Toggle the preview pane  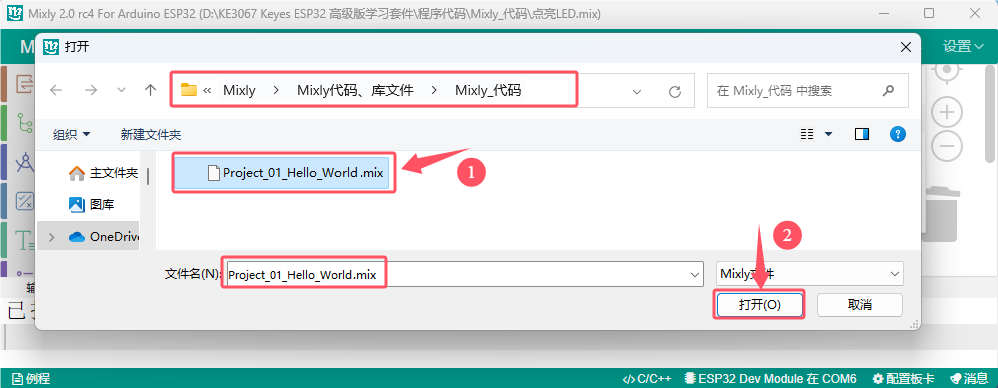tap(862, 134)
